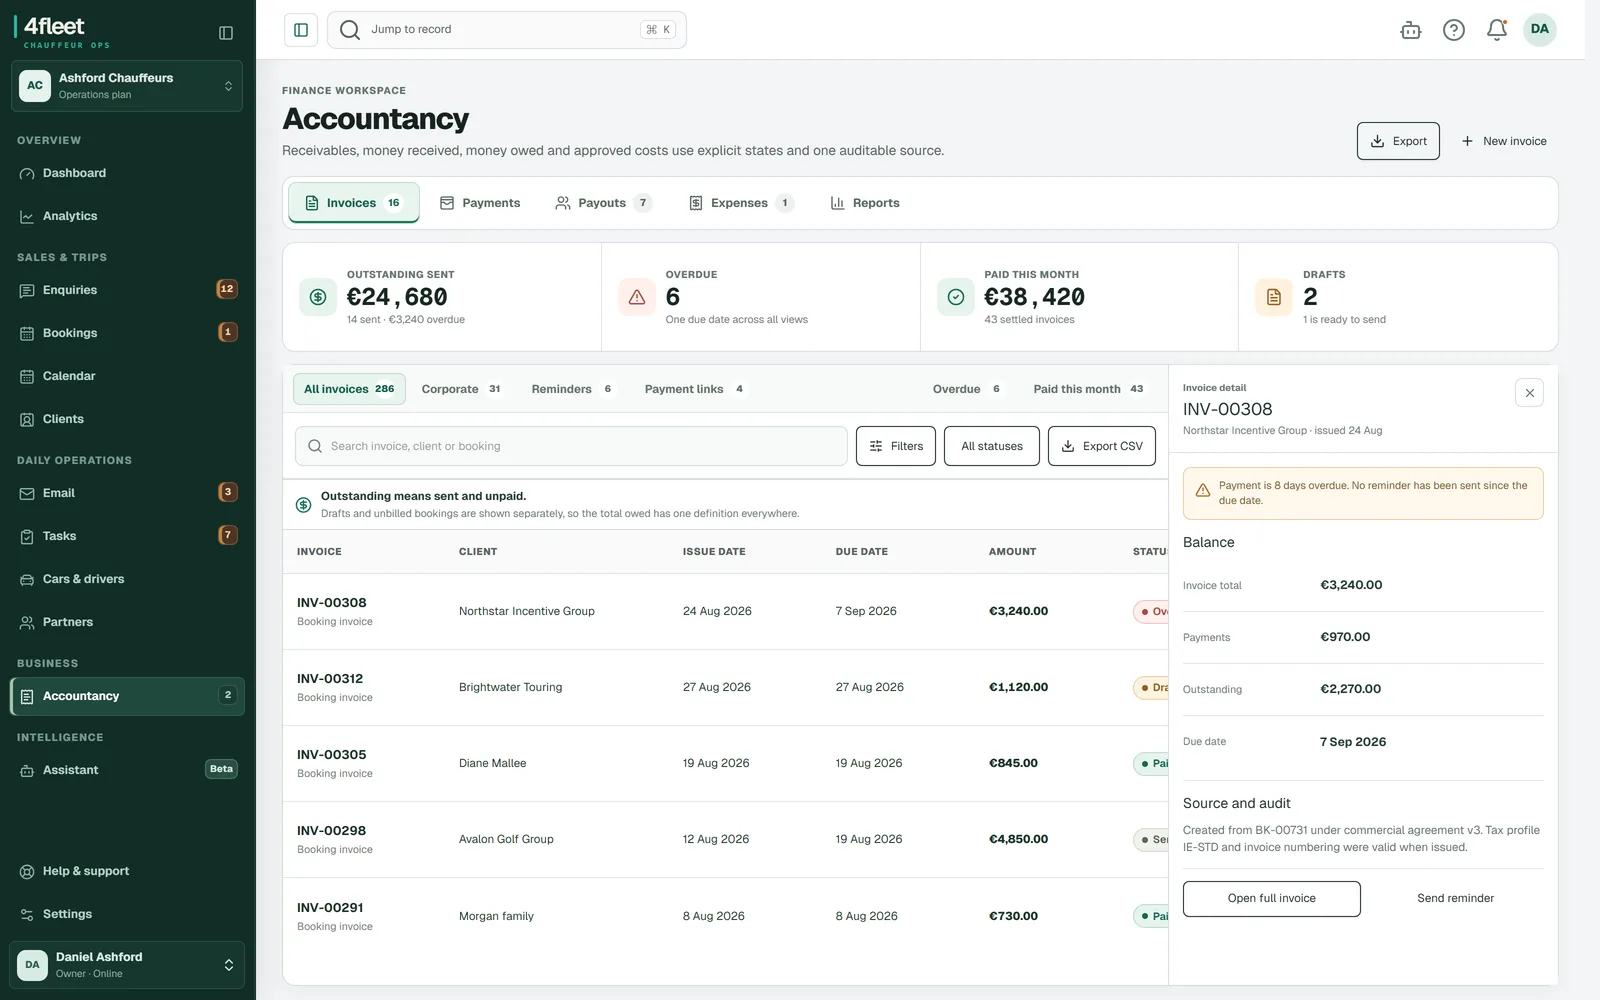Click the warning icon in overdue payment alert
Image resolution: width=1600 pixels, height=1000 pixels.
click(1203, 490)
